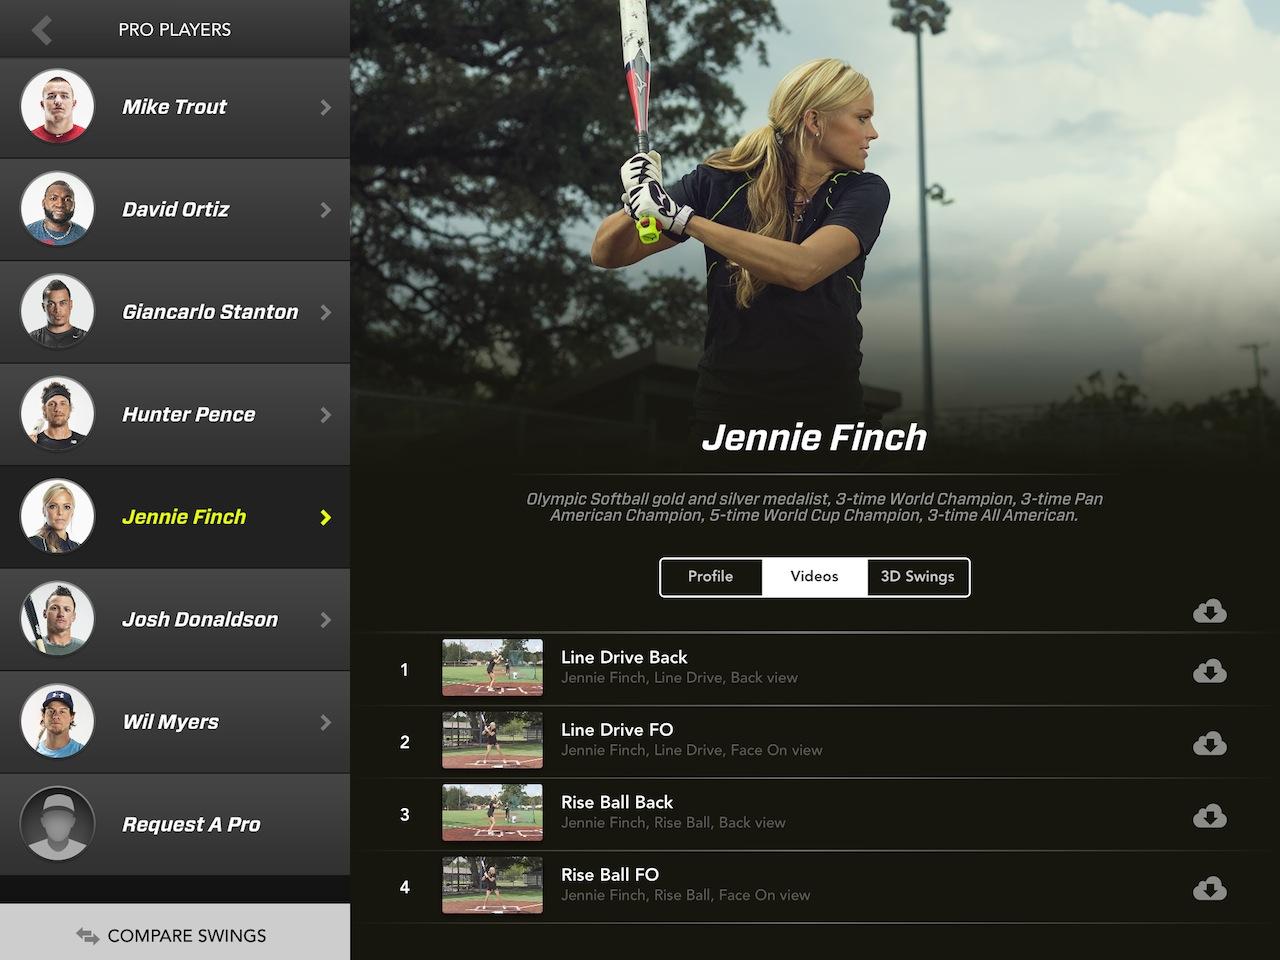Open the Line Drive FO title
This screenshot has width=1280, height=960.
[617, 730]
